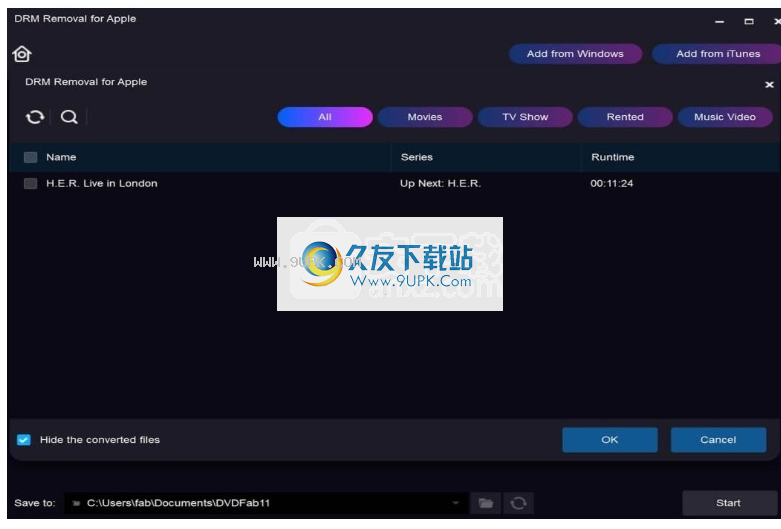Viewport: 781px width, 529px height.
Task: Click the refresh icon beside save path
Action: click(x=519, y=503)
